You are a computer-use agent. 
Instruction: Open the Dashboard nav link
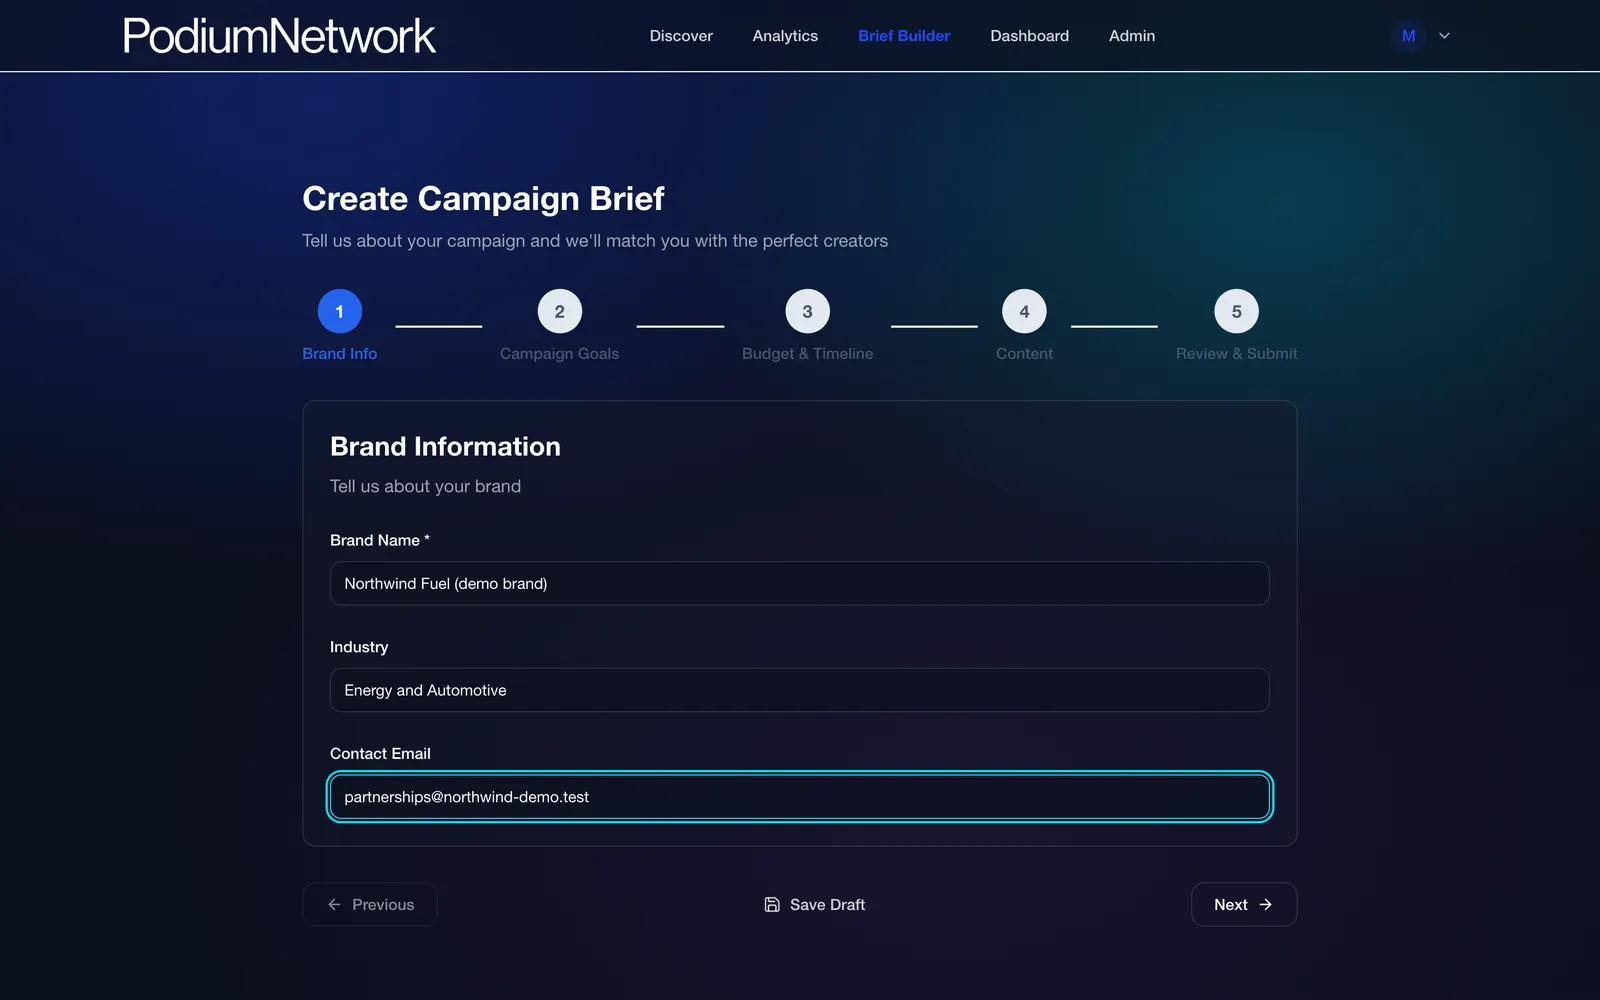coord(1029,36)
